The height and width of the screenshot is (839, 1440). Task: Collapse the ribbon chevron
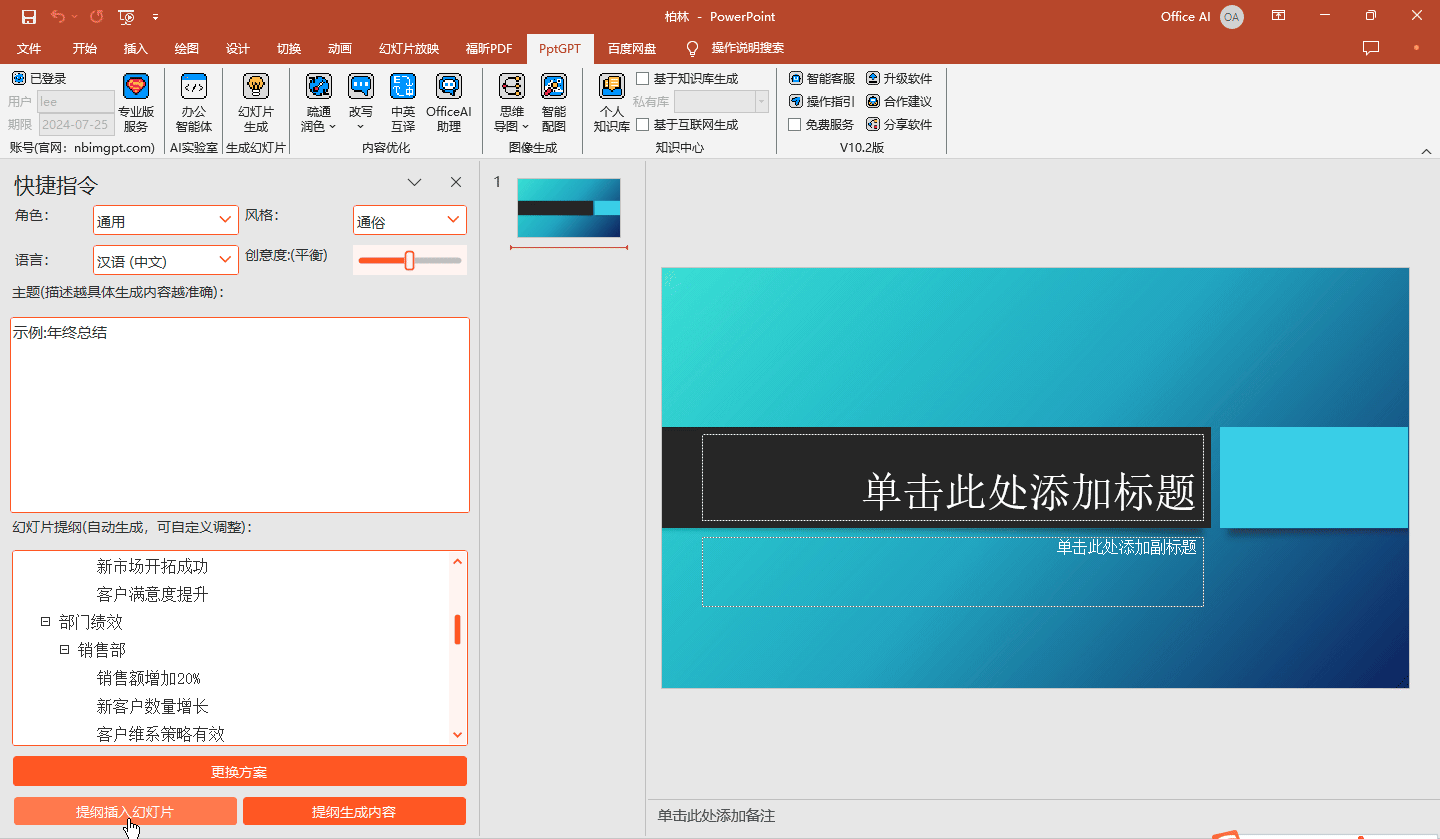click(x=1427, y=150)
